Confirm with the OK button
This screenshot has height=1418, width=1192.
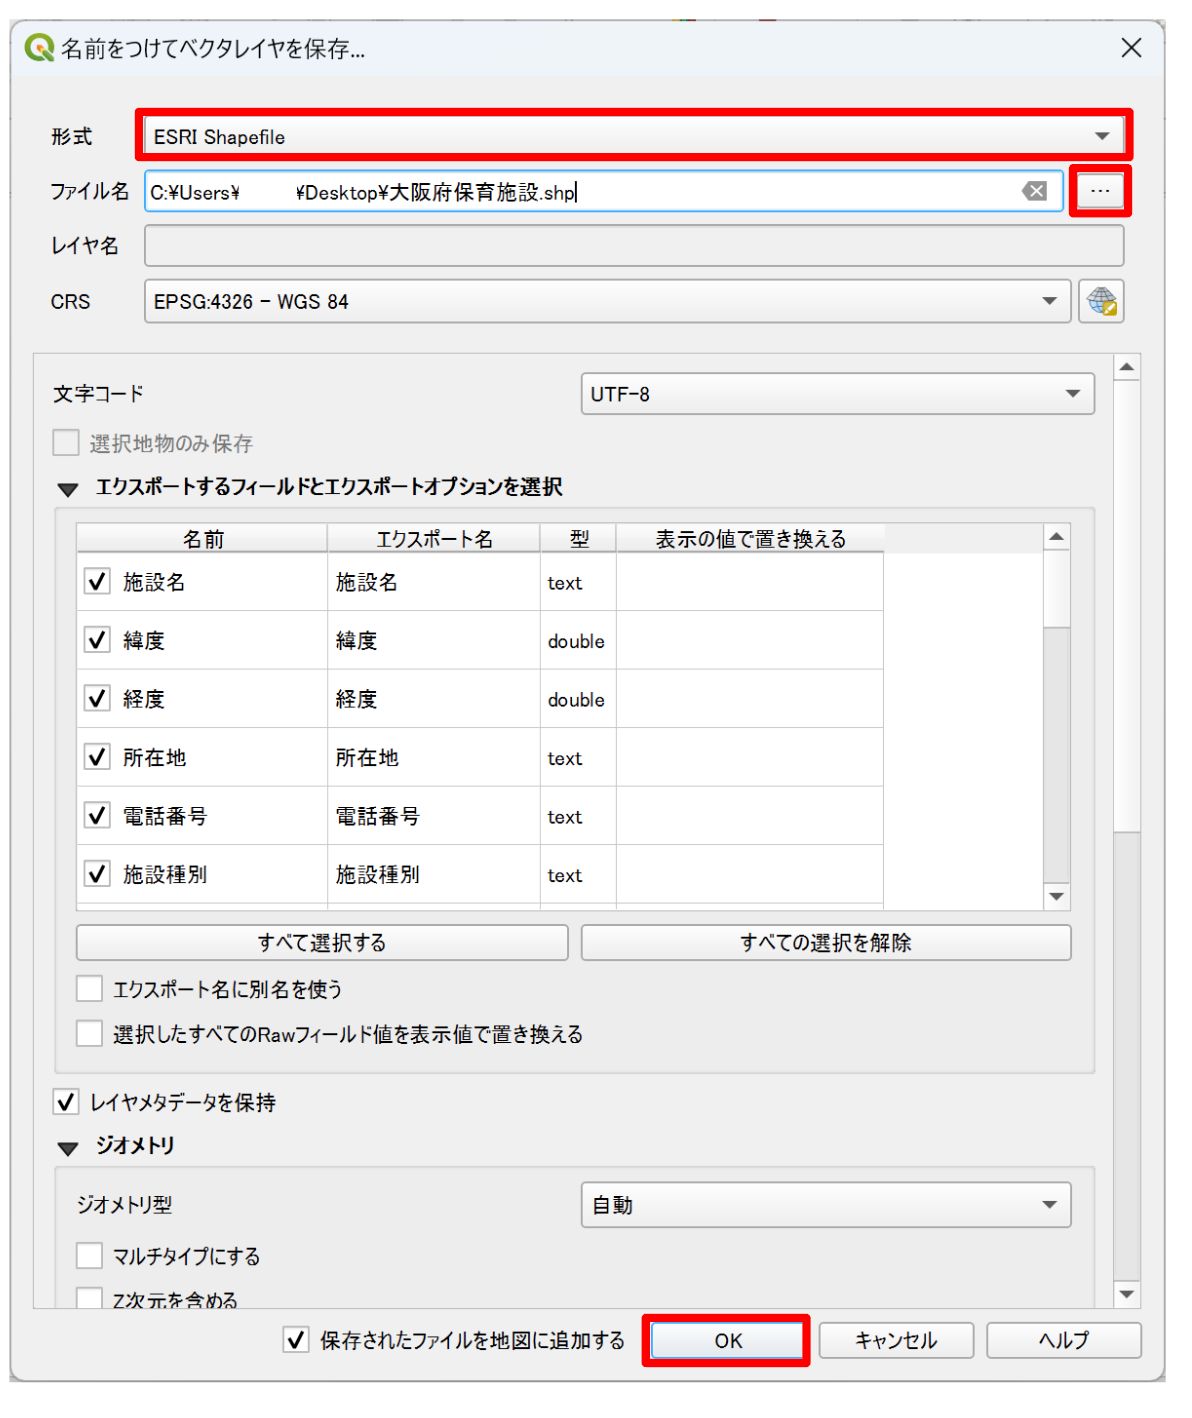(728, 1341)
